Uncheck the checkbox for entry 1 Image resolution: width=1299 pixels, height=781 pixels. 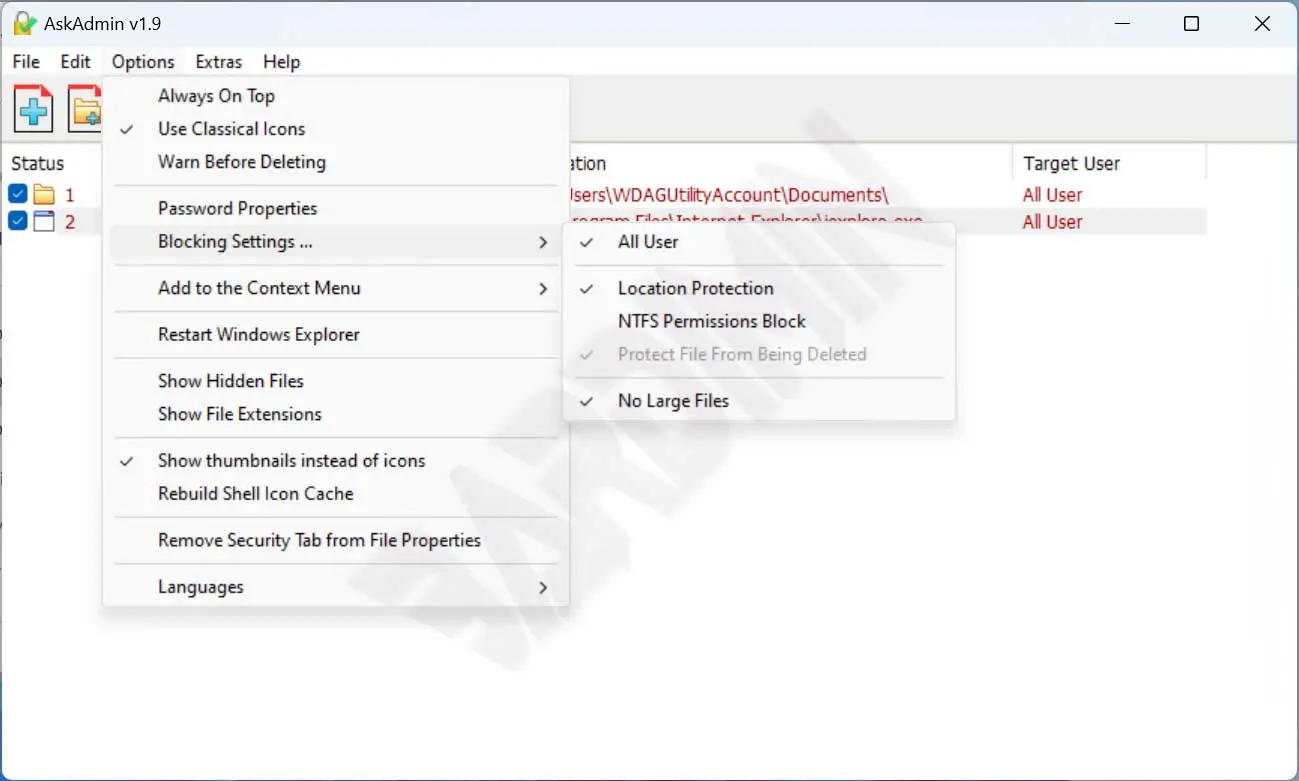click(18, 195)
